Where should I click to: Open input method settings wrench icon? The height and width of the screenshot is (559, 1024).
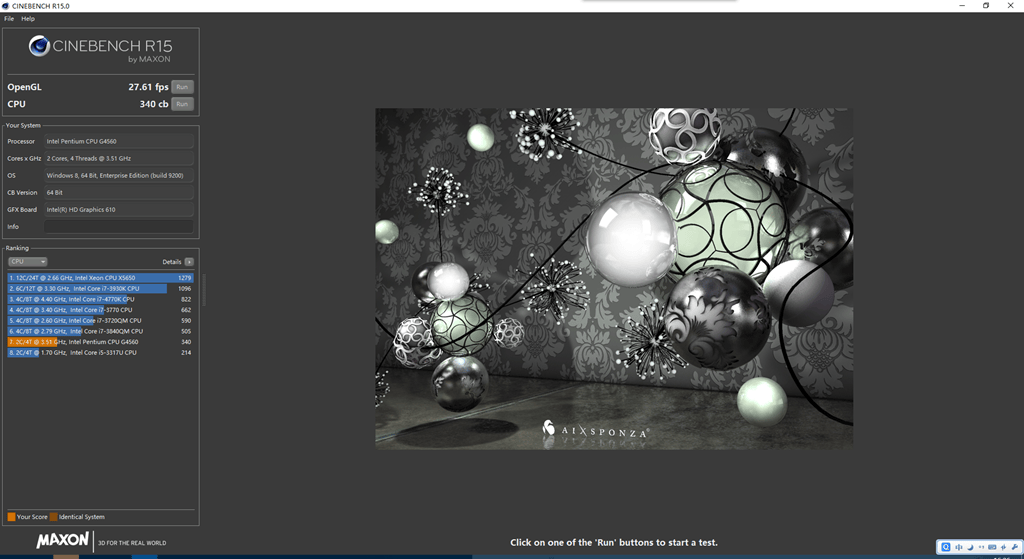[x=1014, y=547]
